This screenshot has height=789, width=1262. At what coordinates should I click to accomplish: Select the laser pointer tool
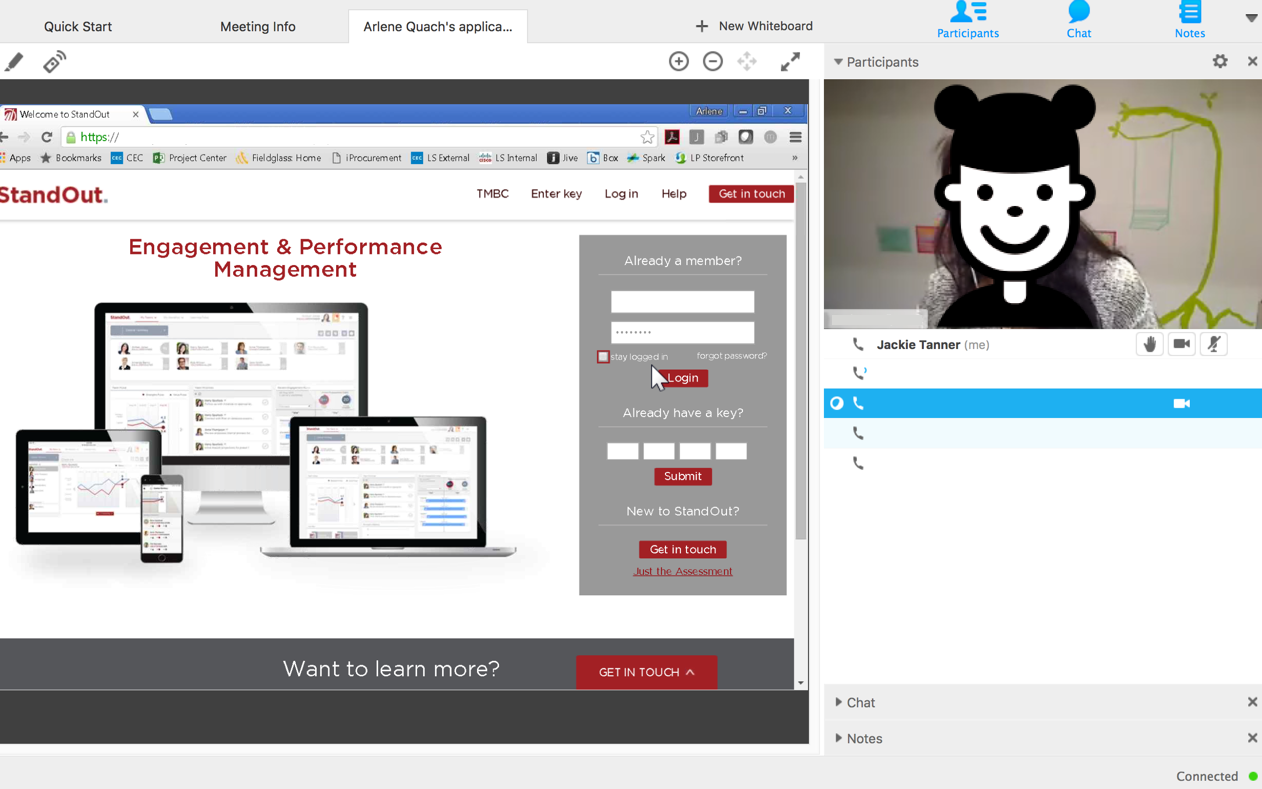[x=54, y=62]
